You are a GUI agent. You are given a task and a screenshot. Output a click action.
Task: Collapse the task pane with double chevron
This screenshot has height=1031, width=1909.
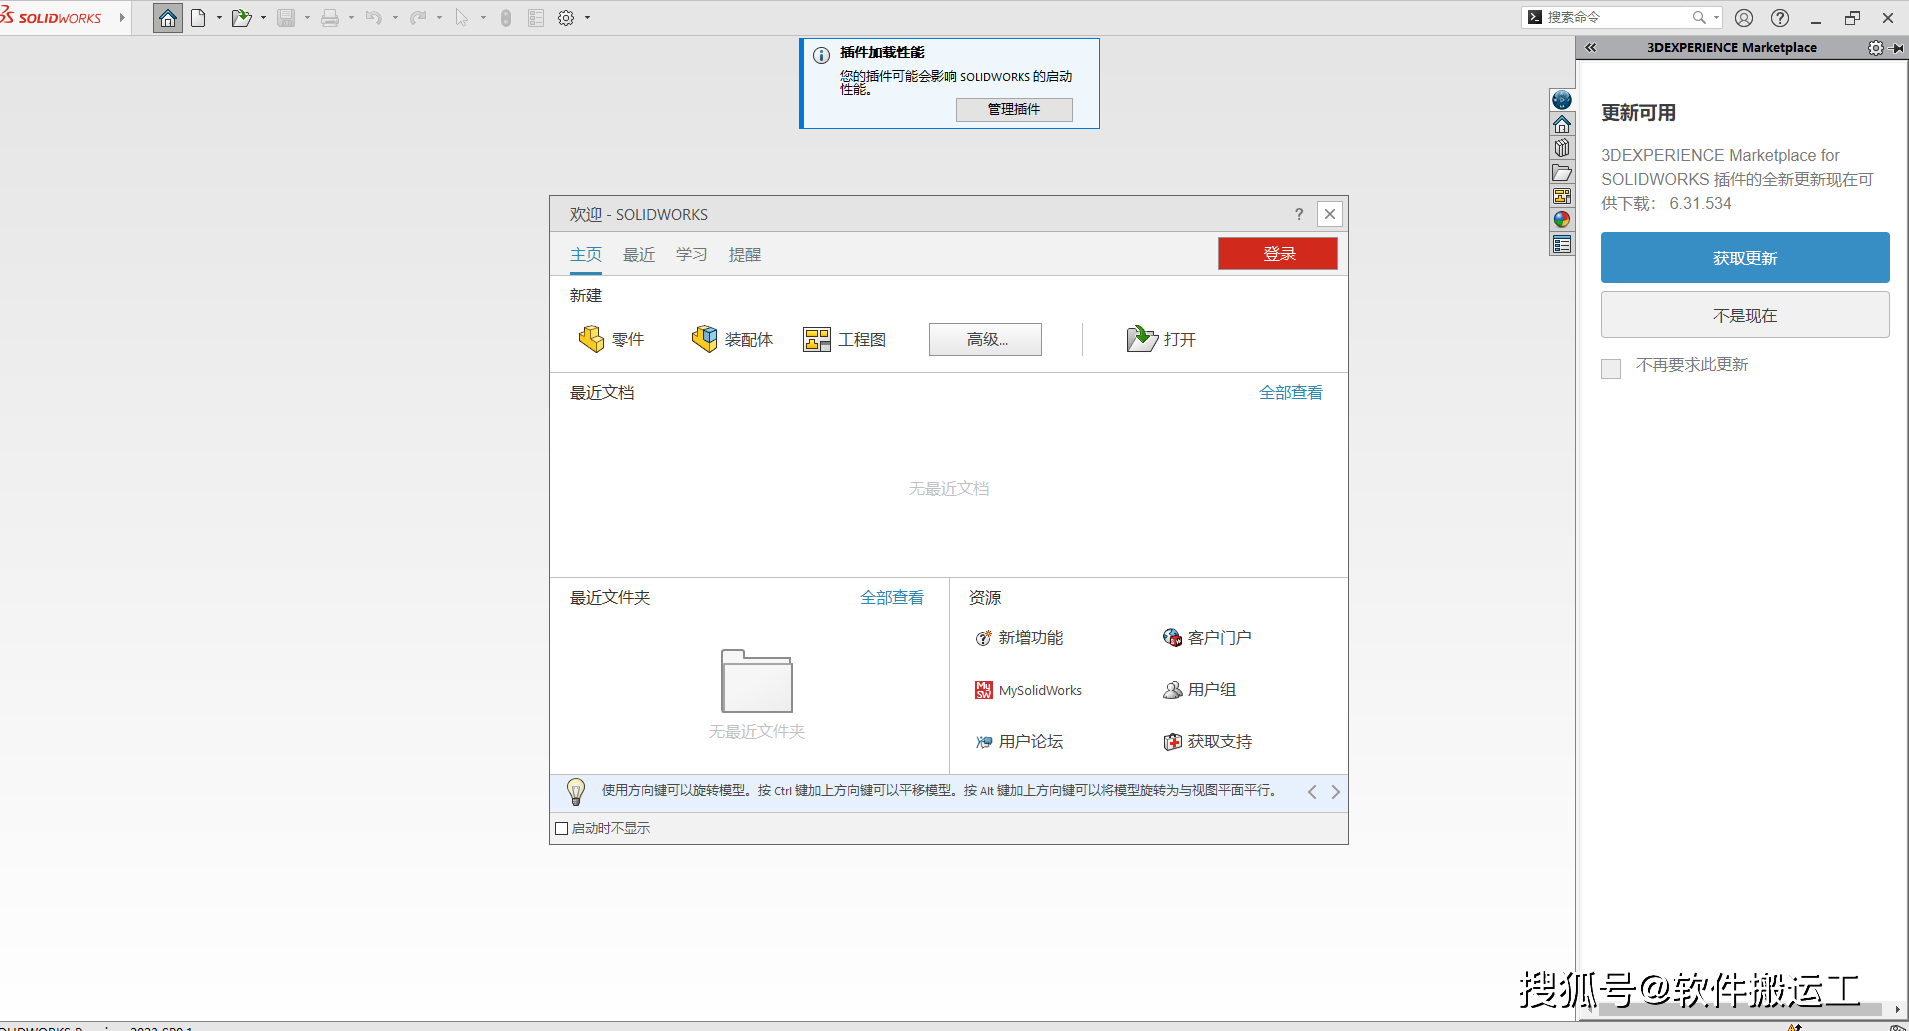pos(1590,48)
